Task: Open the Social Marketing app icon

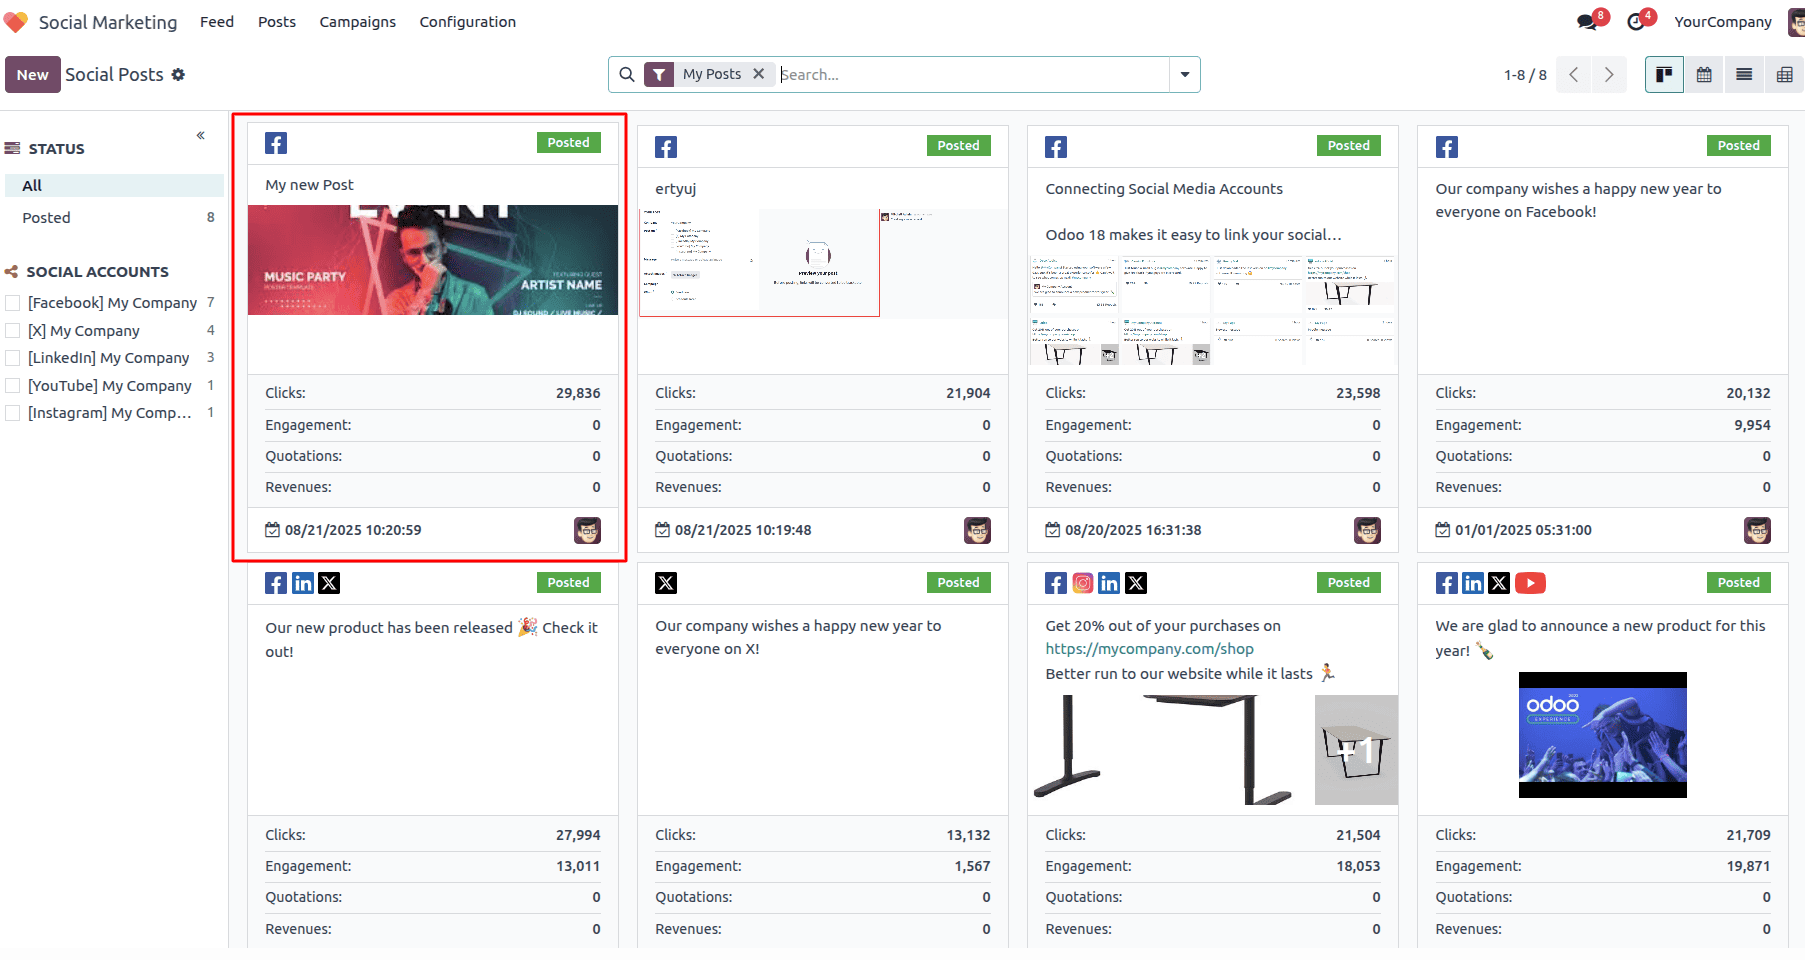Action: pyautogui.click(x=16, y=21)
